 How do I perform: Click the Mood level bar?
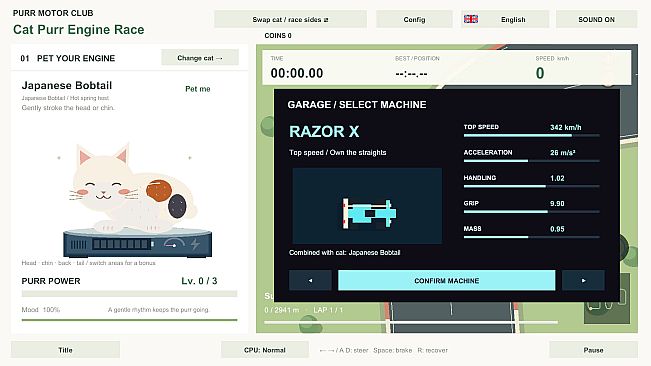point(129,320)
